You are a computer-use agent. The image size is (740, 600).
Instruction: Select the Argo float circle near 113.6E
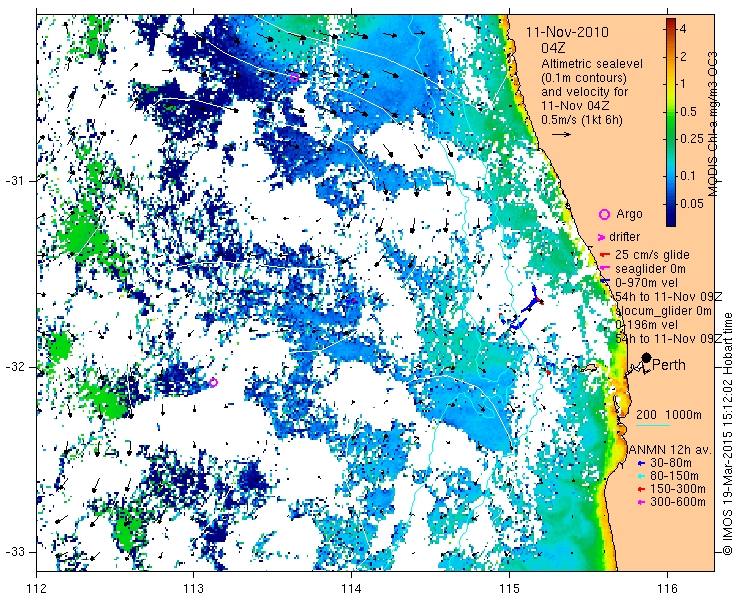pyautogui.click(x=294, y=77)
